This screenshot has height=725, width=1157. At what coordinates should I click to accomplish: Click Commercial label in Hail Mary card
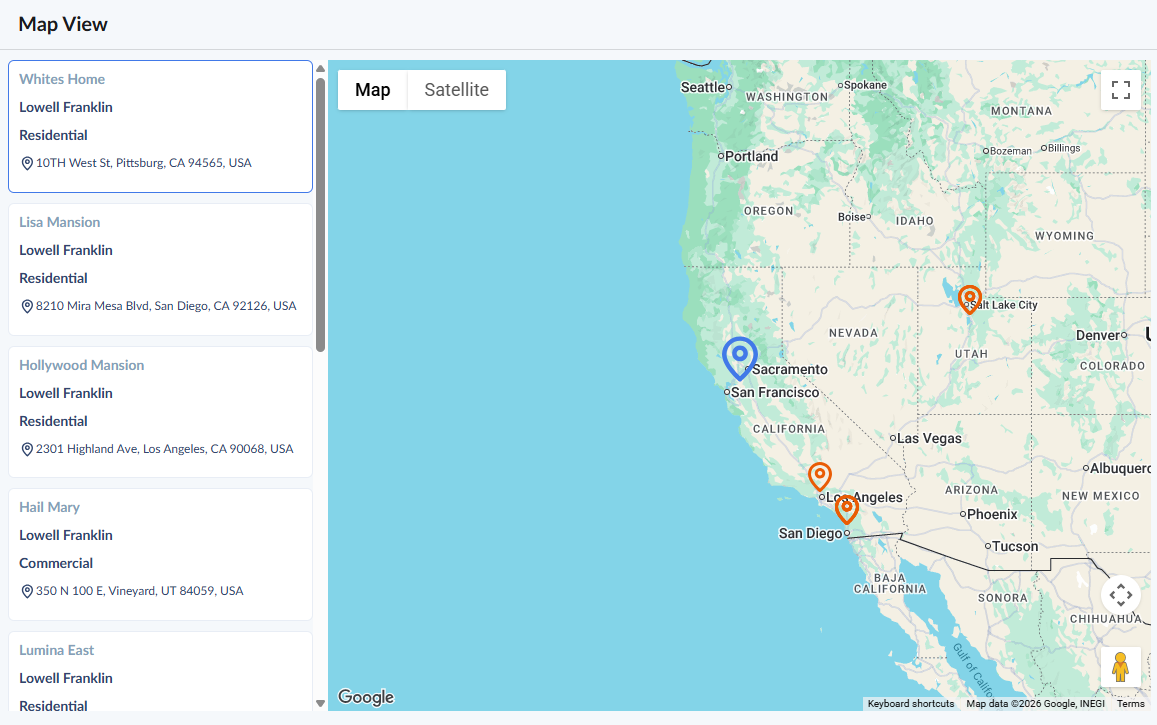click(x=56, y=563)
